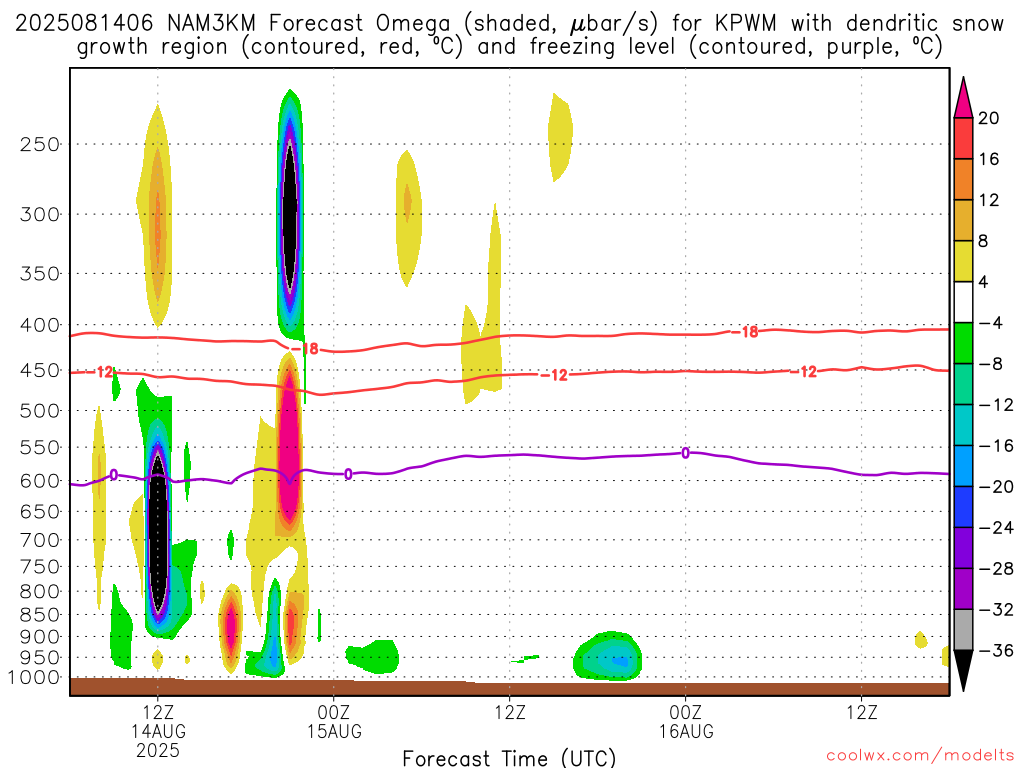Click the 700 pressure level label
Viewport: 1024px width, 768px height.
40,540
